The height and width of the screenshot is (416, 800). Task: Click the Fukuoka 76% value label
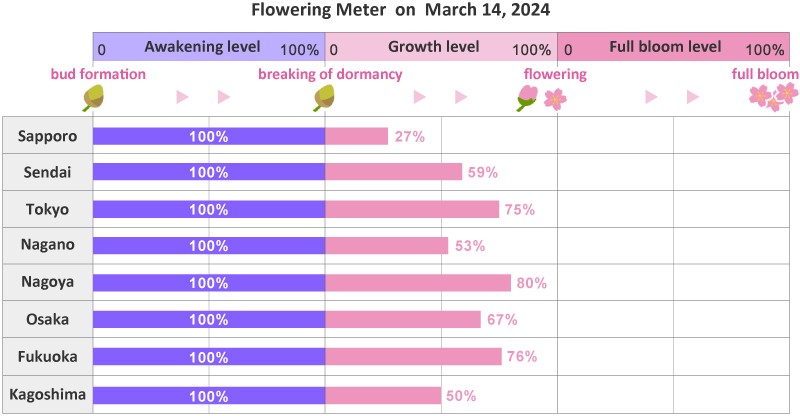pos(522,357)
